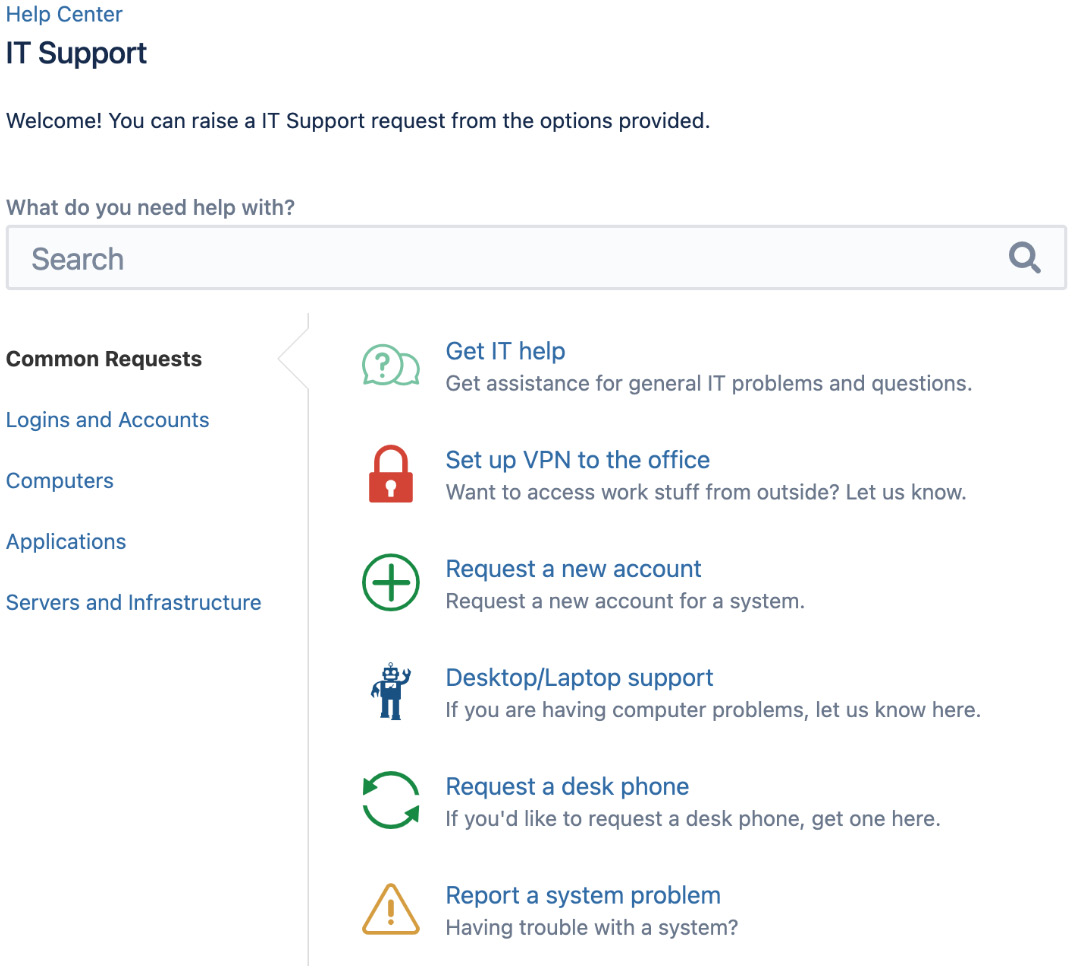Select Servers and Infrastructure category
1073x971 pixels.
pyautogui.click(x=133, y=602)
